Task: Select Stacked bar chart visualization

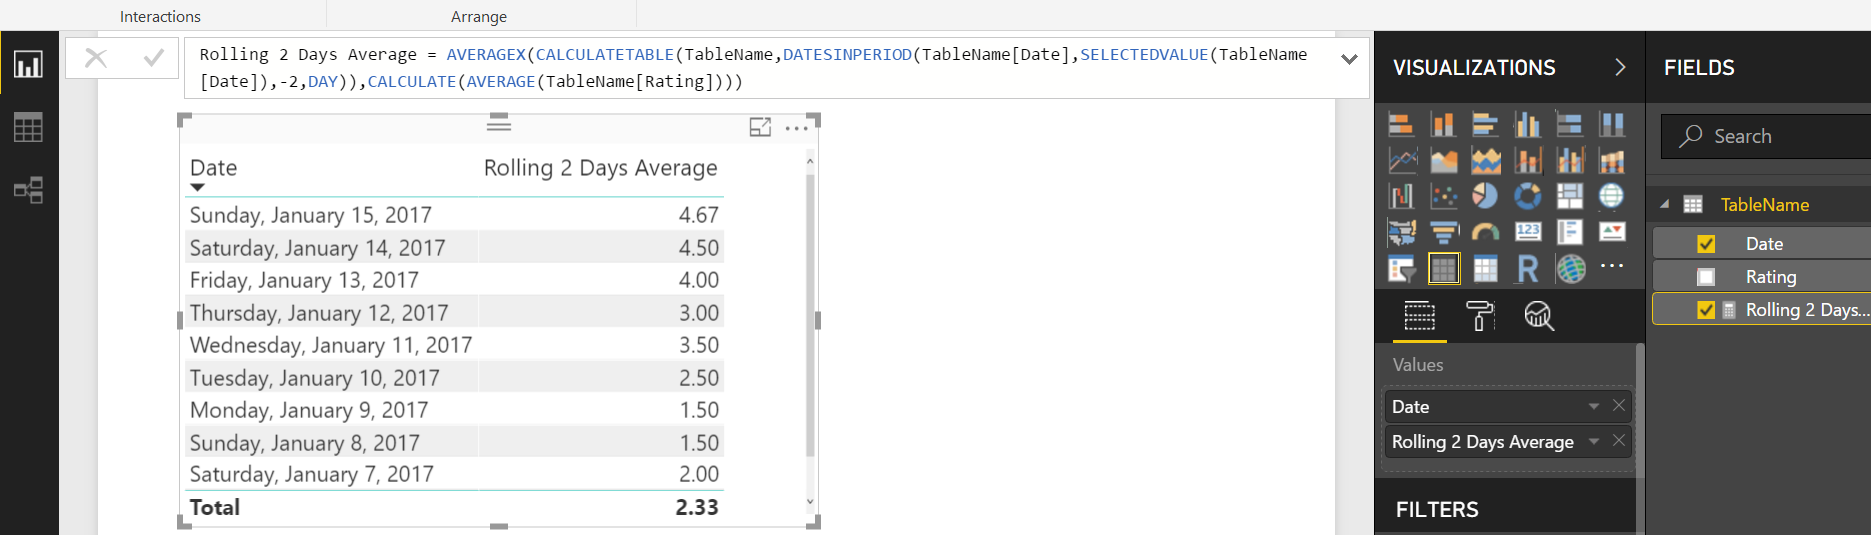Action: [x=1401, y=124]
